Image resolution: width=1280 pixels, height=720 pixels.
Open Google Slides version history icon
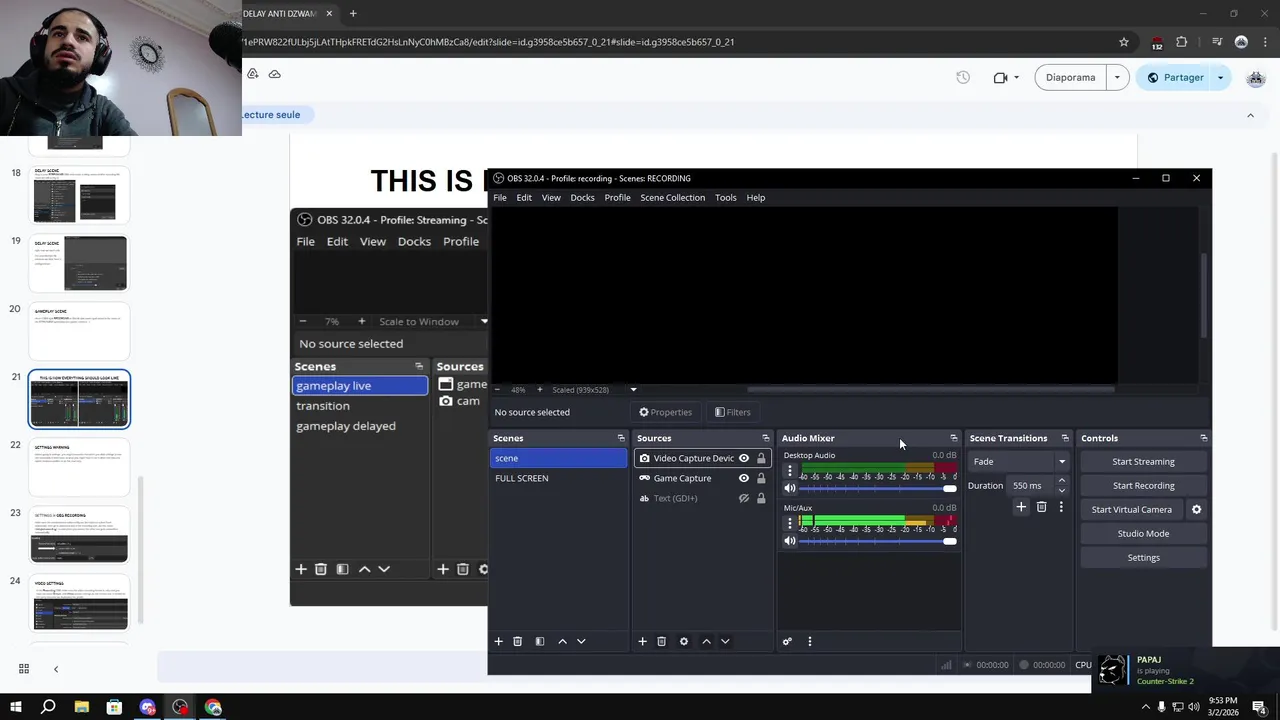click(x=963, y=77)
